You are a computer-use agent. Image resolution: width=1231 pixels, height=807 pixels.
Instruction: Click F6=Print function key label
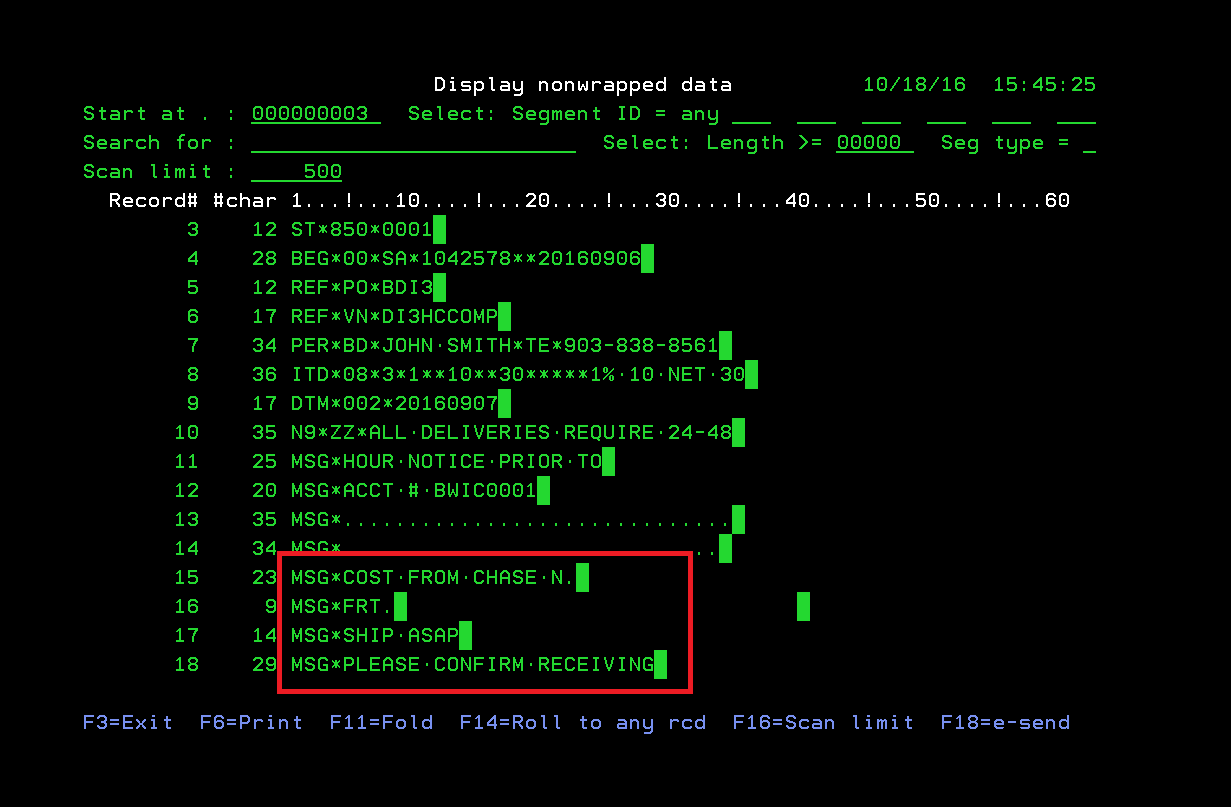(x=251, y=722)
